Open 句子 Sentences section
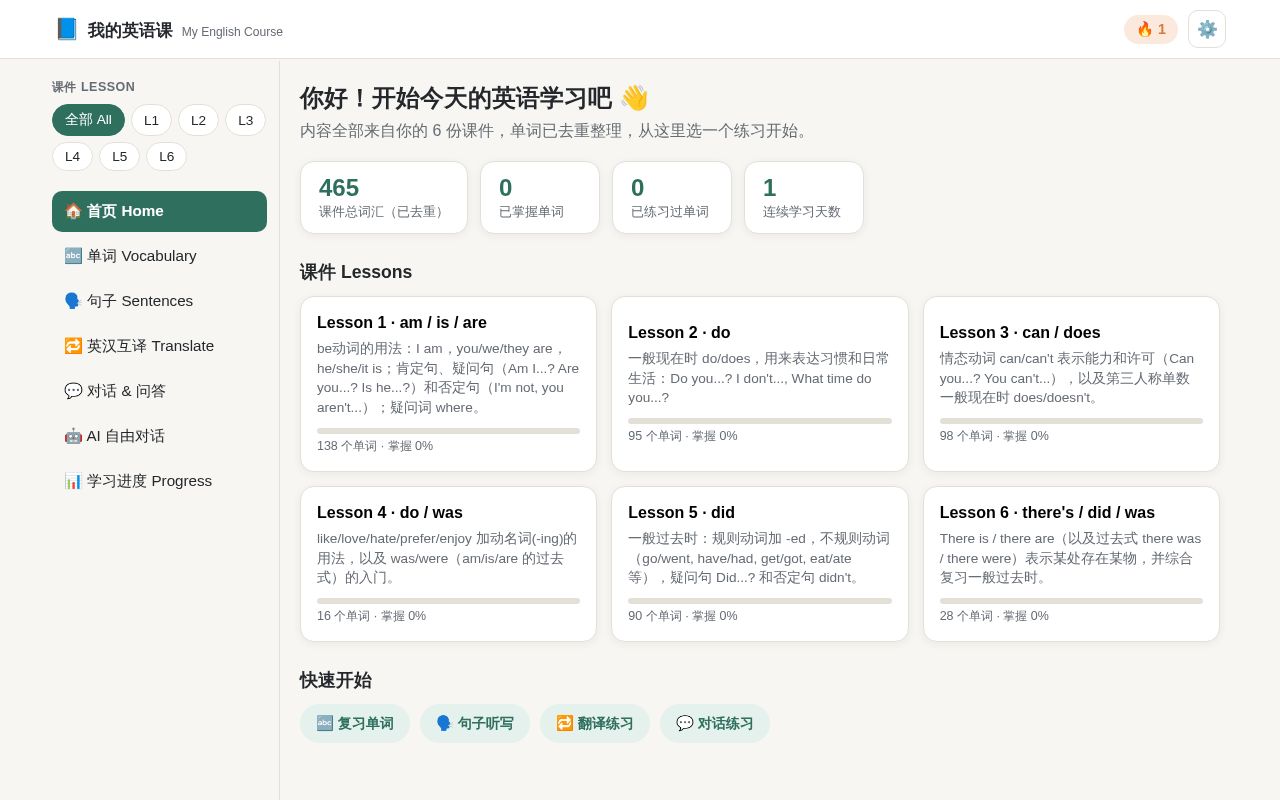This screenshot has width=1280, height=800. (x=159, y=301)
